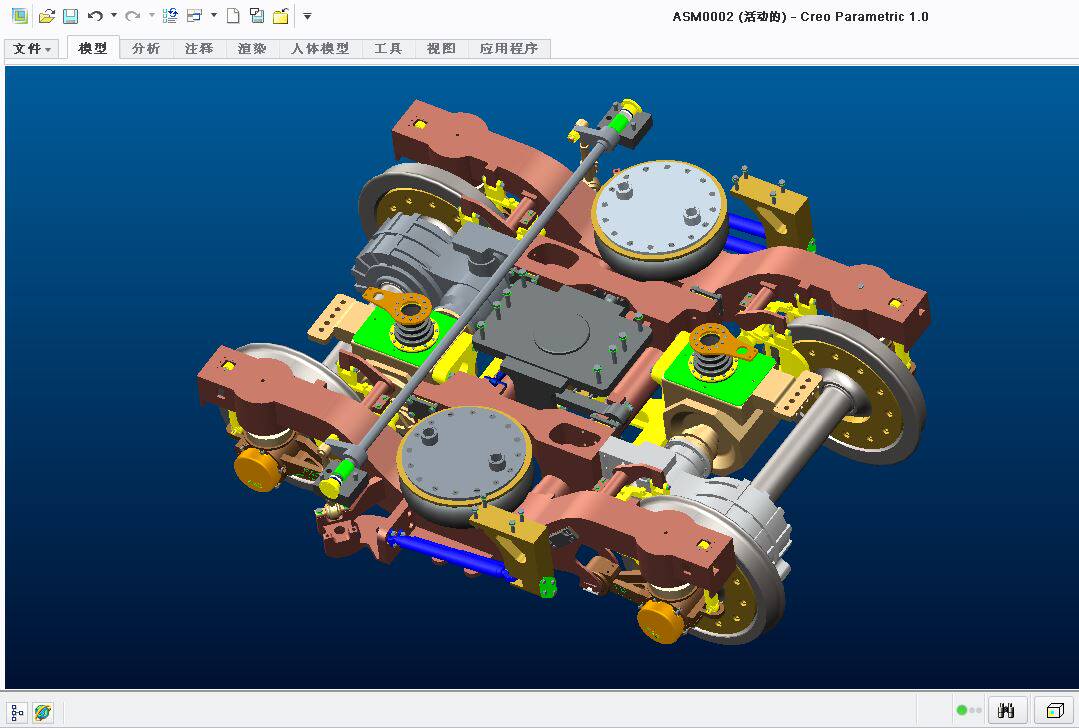1079x728 pixels.
Task: Click the binoculars find button
Action: pyautogui.click(x=1006, y=710)
